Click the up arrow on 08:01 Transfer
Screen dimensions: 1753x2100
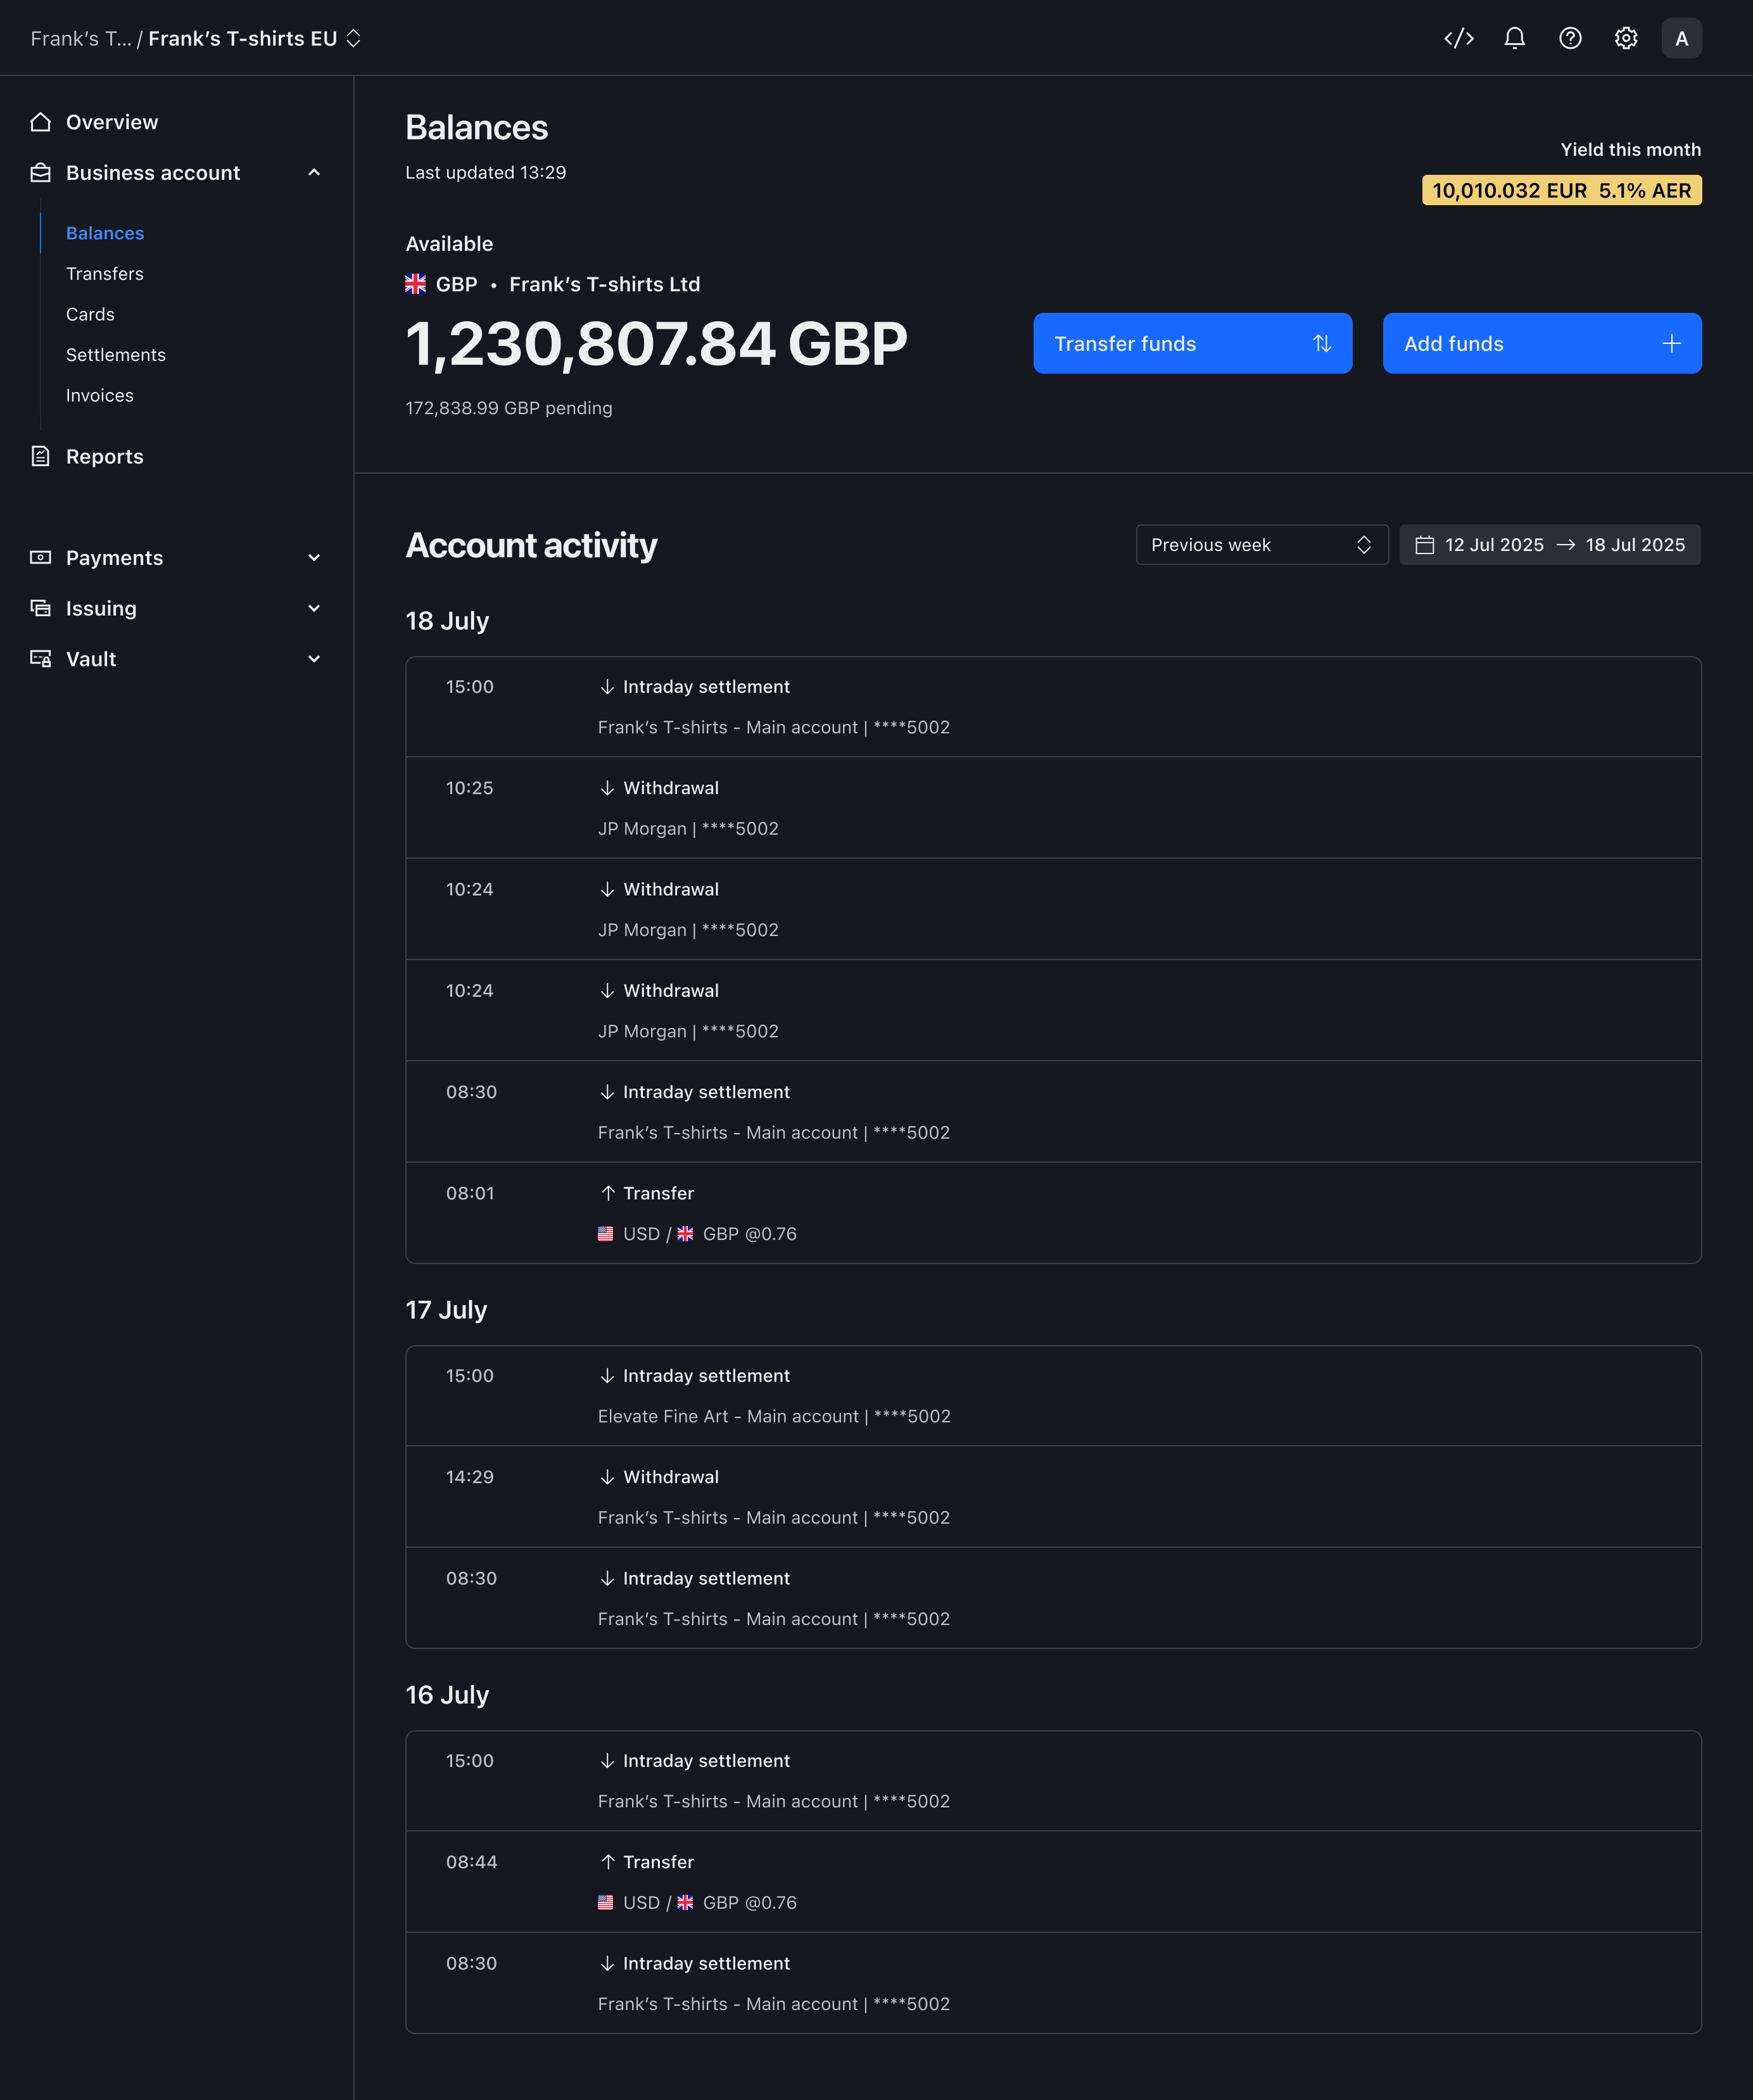point(607,1193)
